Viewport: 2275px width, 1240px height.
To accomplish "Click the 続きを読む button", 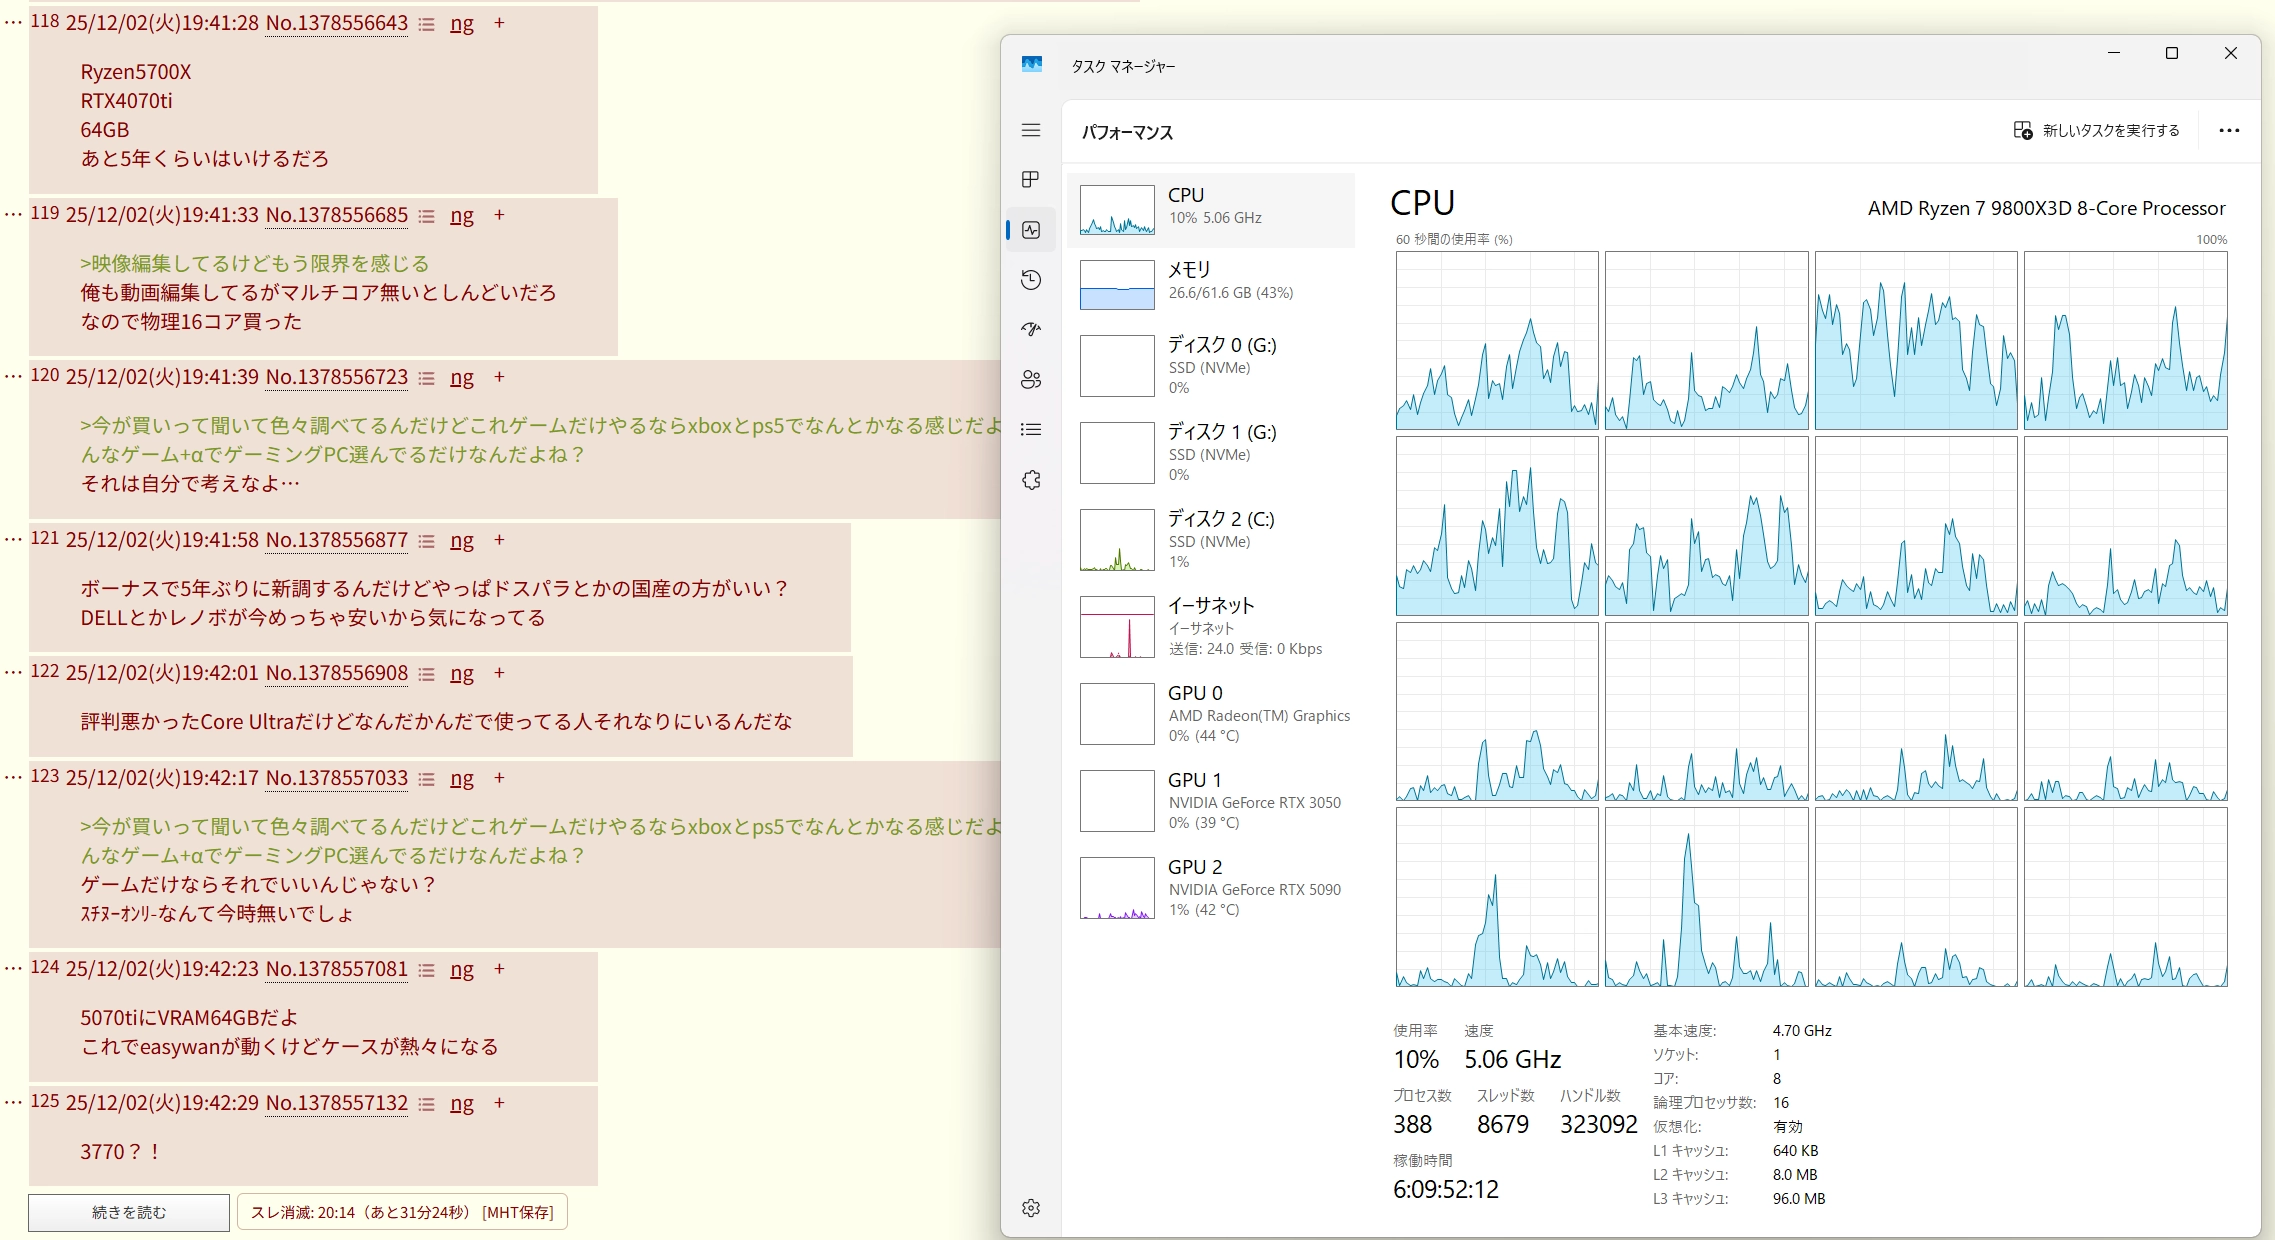I will (x=129, y=1212).
